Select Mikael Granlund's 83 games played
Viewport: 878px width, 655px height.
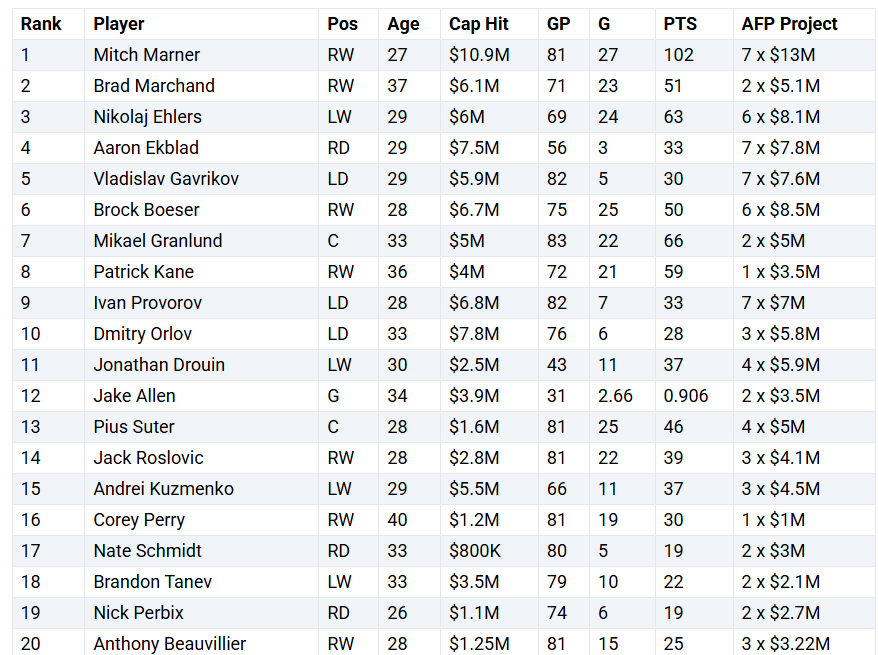pyautogui.click(x=557, y=241)
